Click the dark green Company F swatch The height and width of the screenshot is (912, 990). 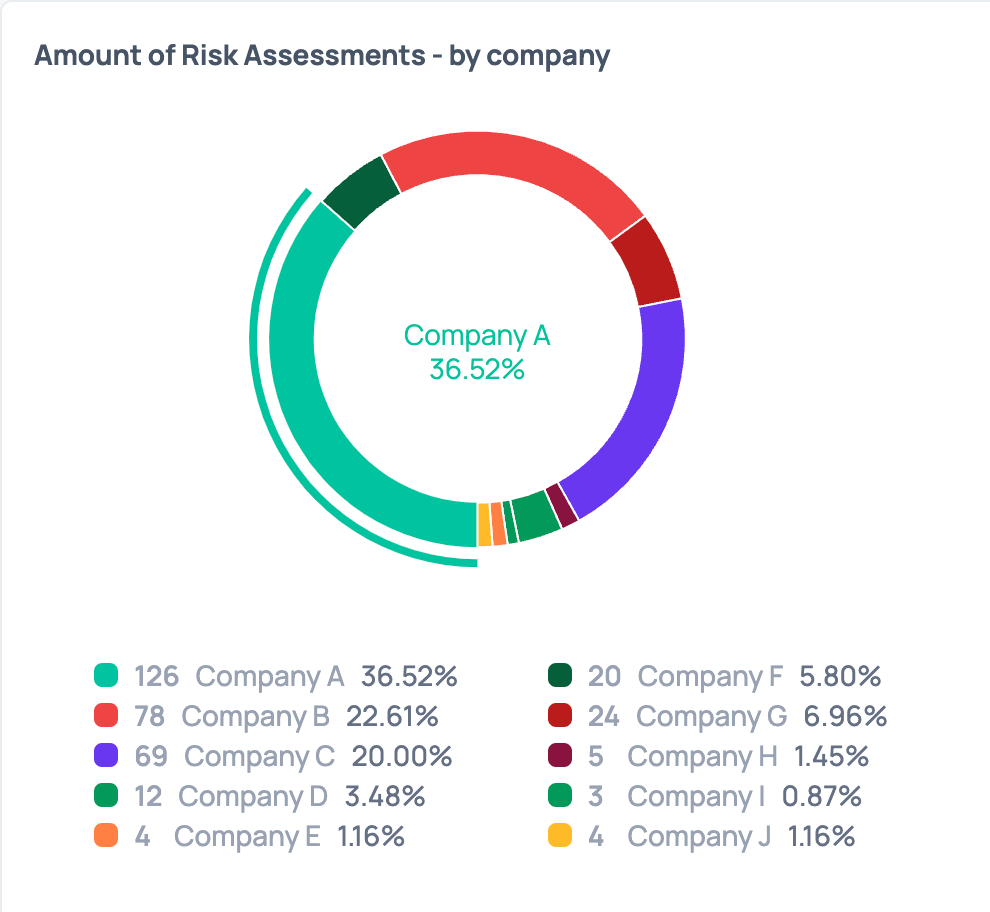pyautogui.click(x=559, y=676)
